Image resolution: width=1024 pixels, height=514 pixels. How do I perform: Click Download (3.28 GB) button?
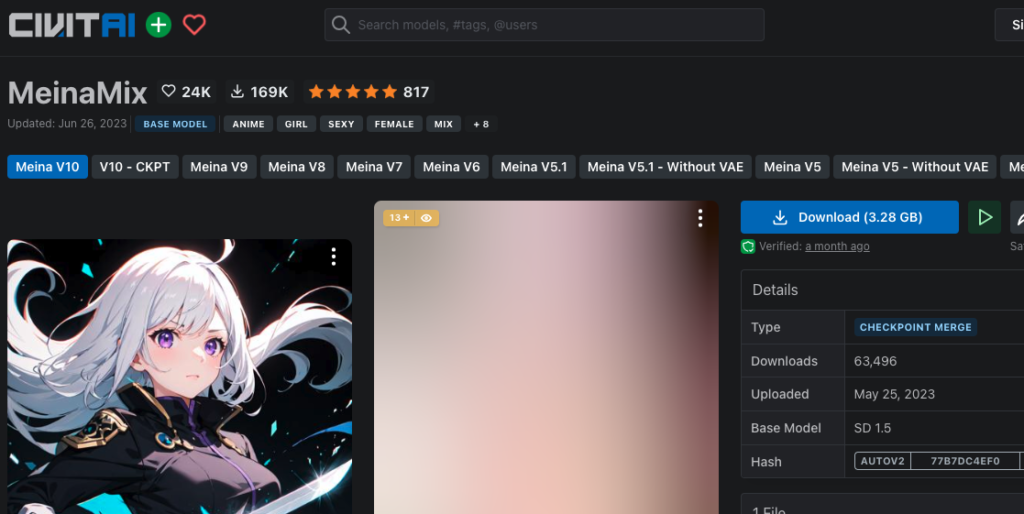pyautogui.click(x=850, y=217)
